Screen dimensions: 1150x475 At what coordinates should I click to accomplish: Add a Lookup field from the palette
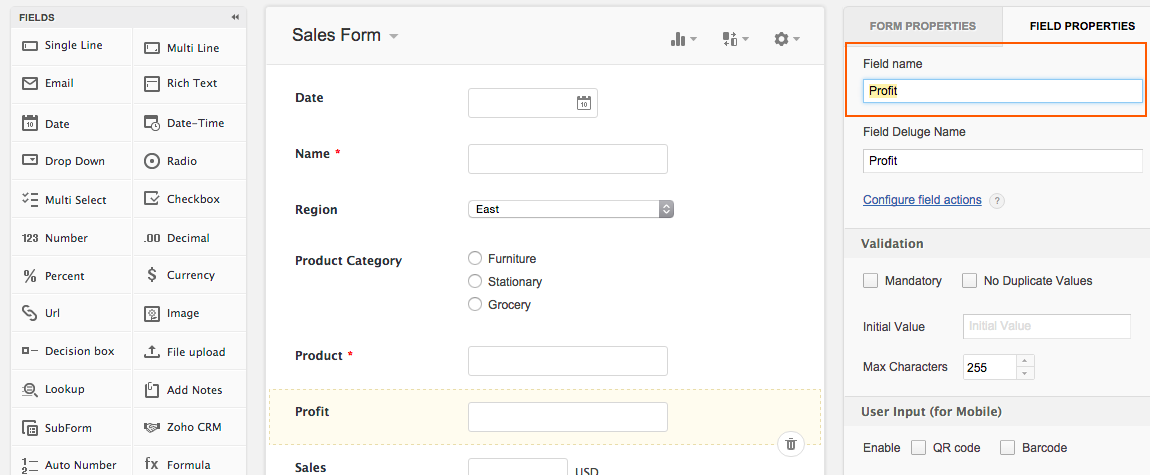coord(71,389)
